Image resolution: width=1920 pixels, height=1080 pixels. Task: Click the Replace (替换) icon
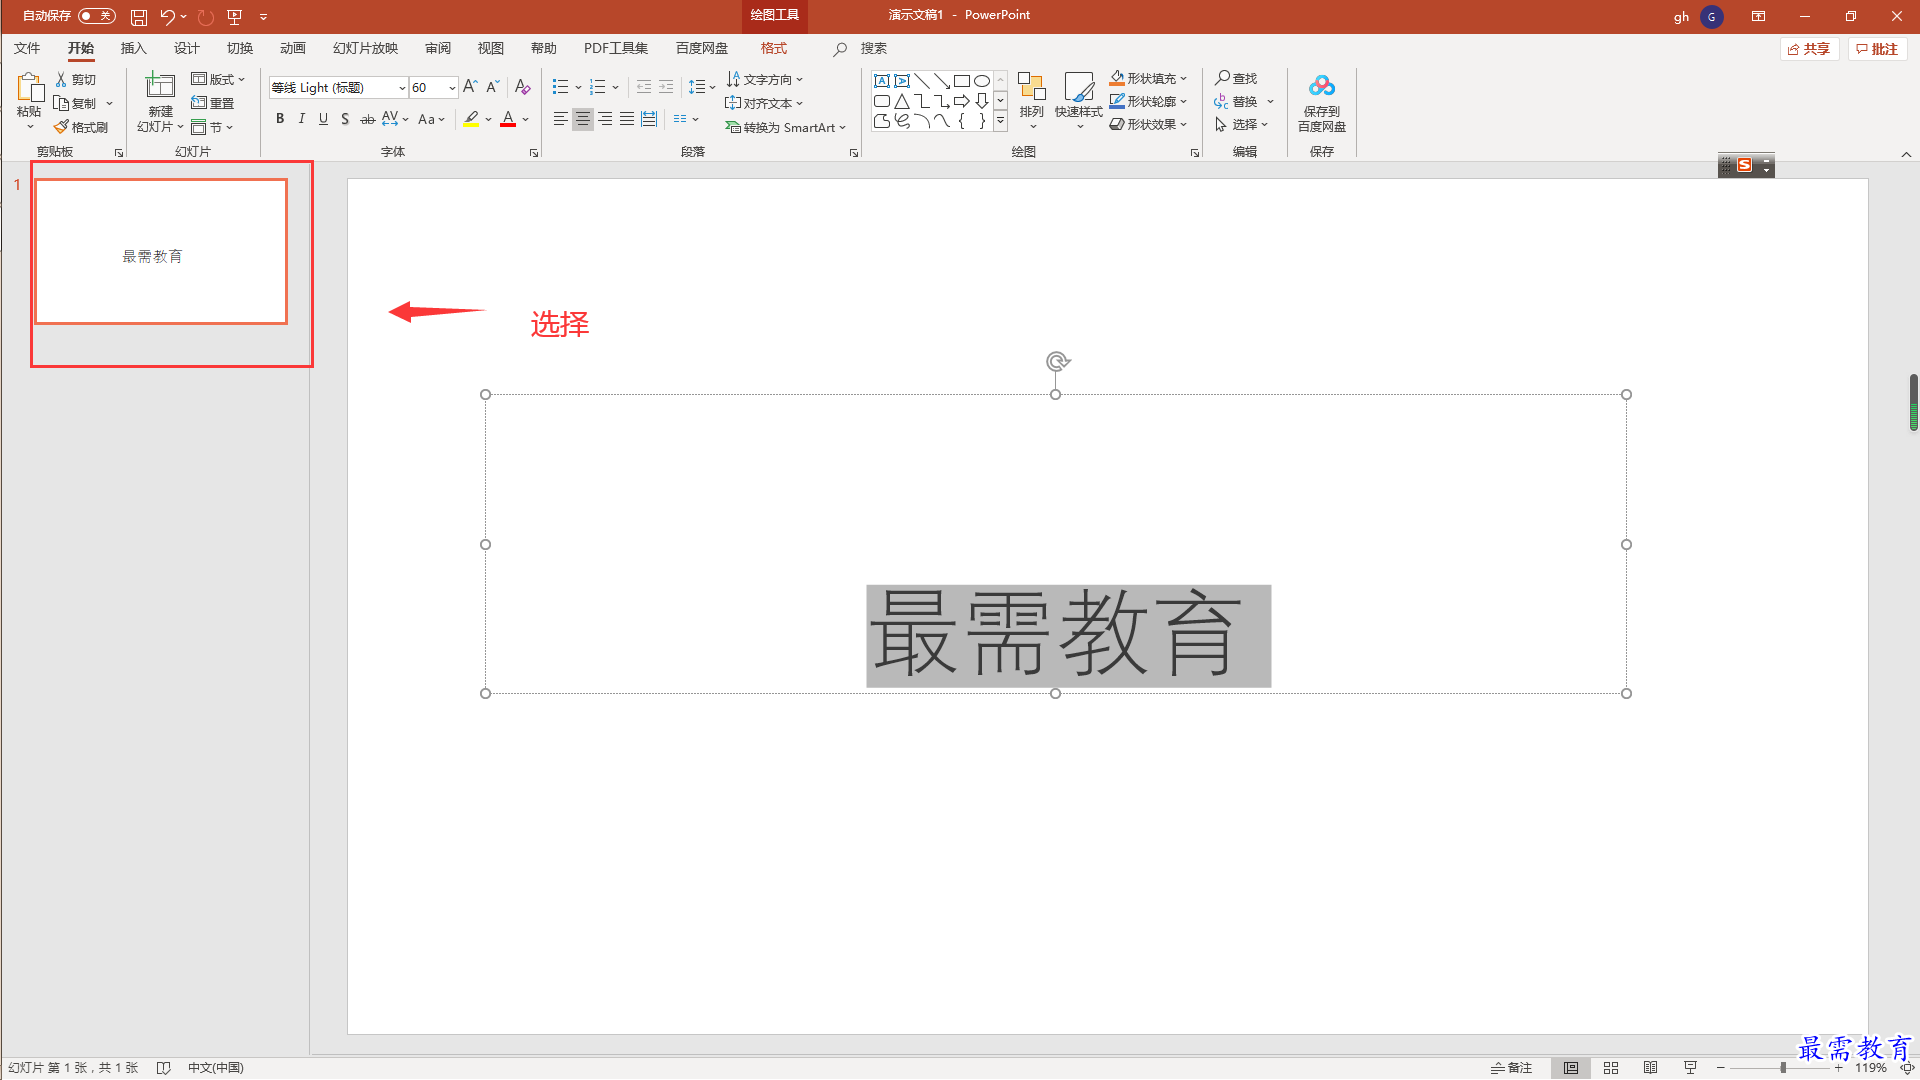(x=1221, y=101)
